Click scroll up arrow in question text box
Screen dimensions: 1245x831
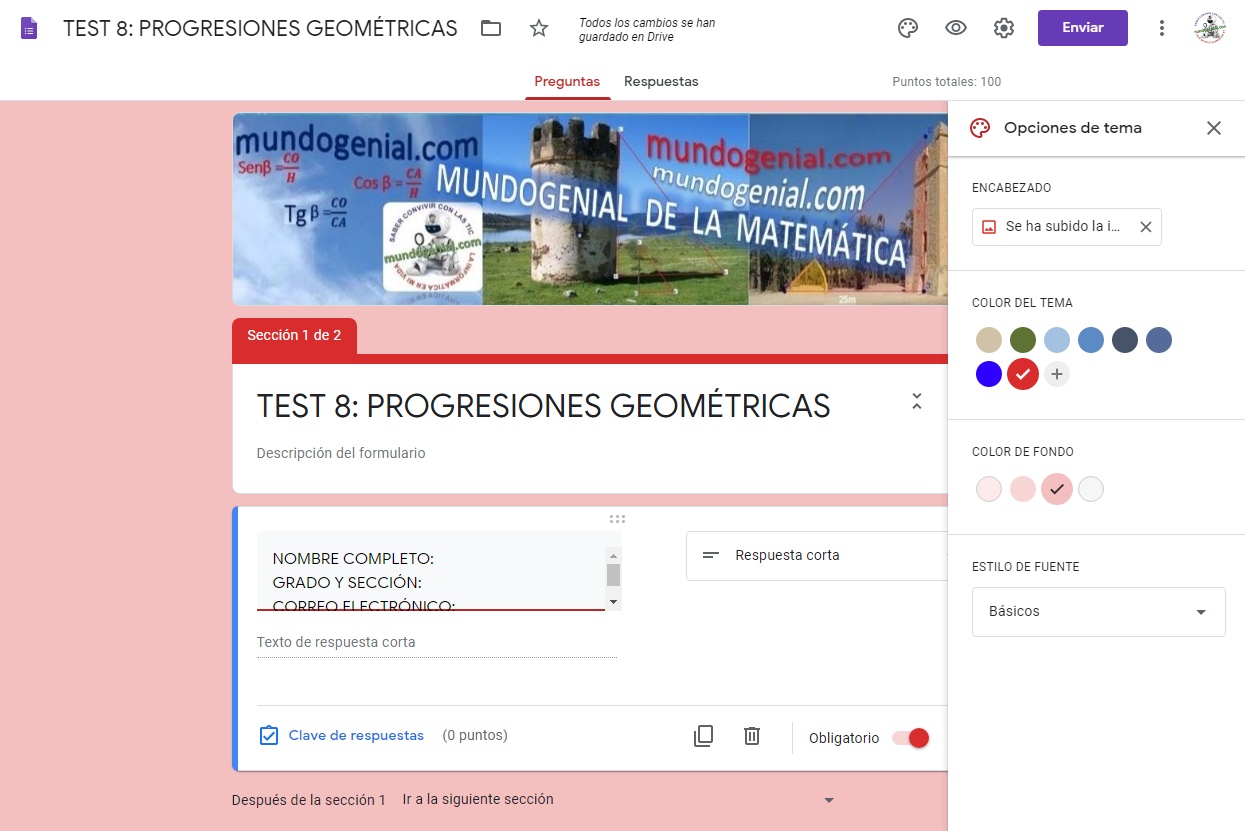pyautogui.click(x=614, y=555)
